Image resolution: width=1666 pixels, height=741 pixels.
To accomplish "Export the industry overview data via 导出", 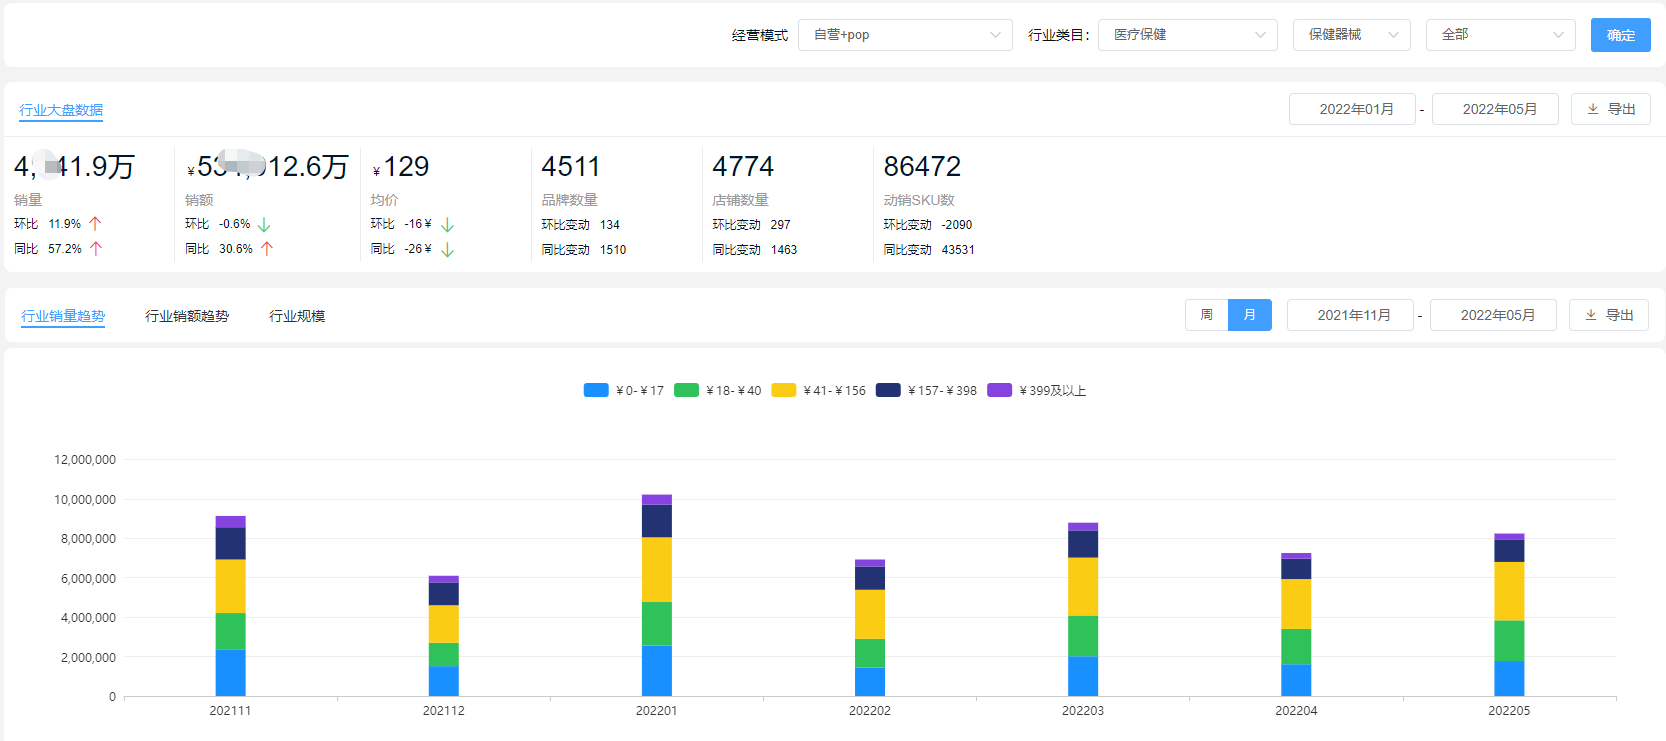I will coord(1611,109).
